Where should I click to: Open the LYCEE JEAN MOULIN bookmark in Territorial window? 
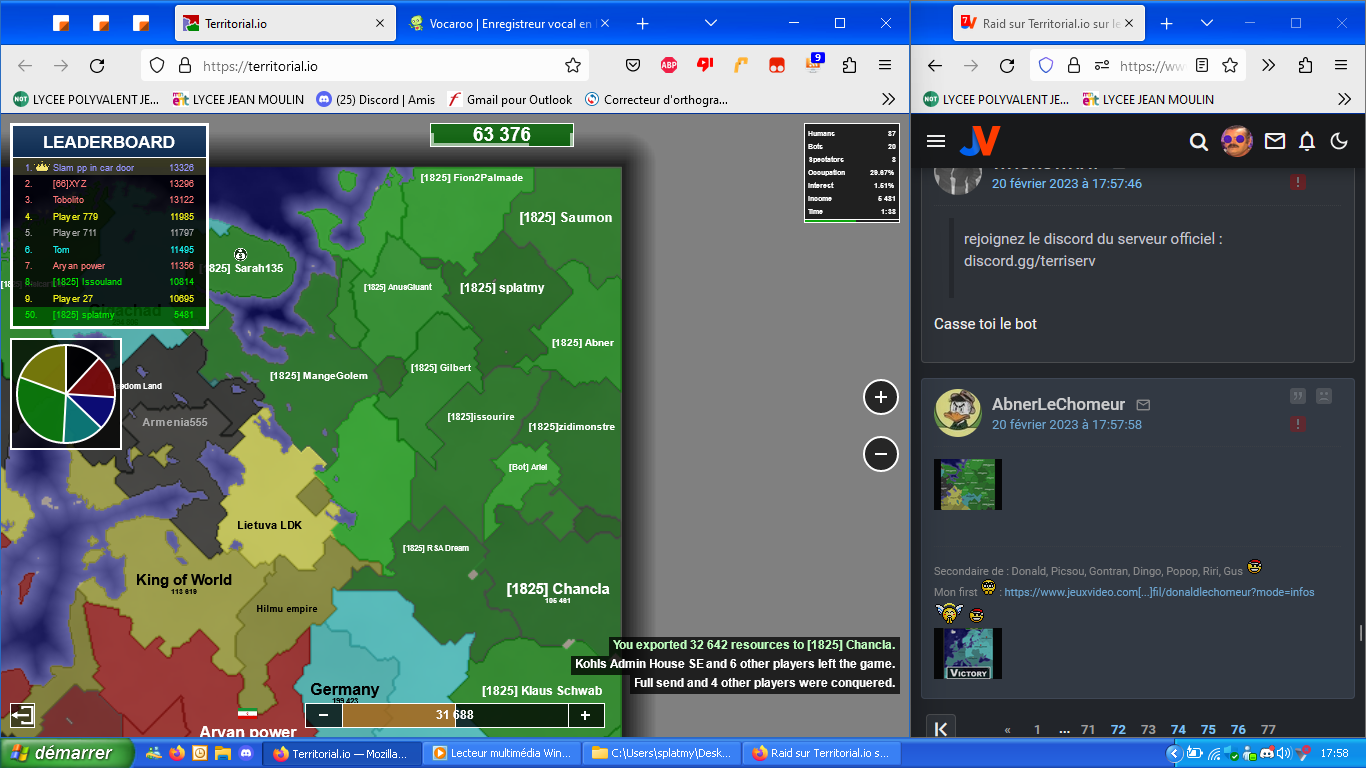coord(238,99)
